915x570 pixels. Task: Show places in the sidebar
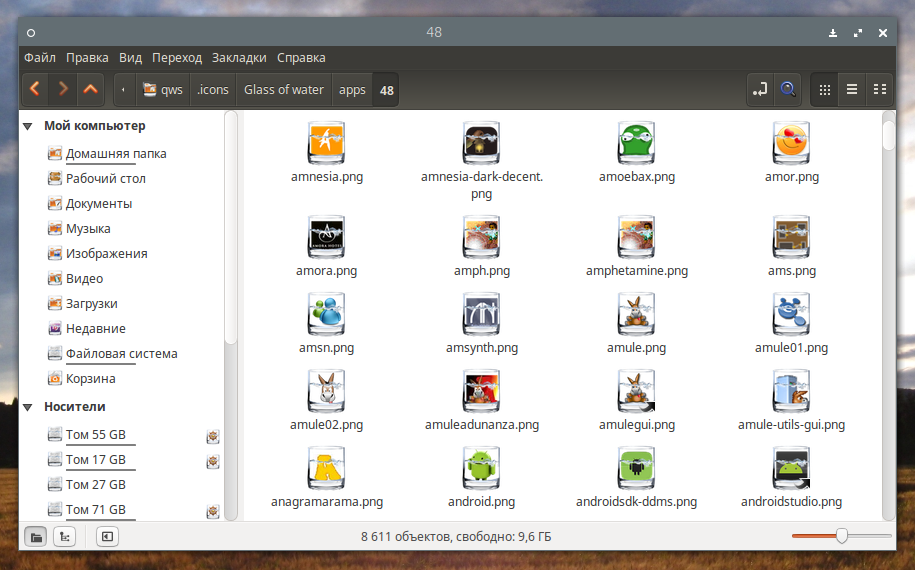[x=36, y=537]
